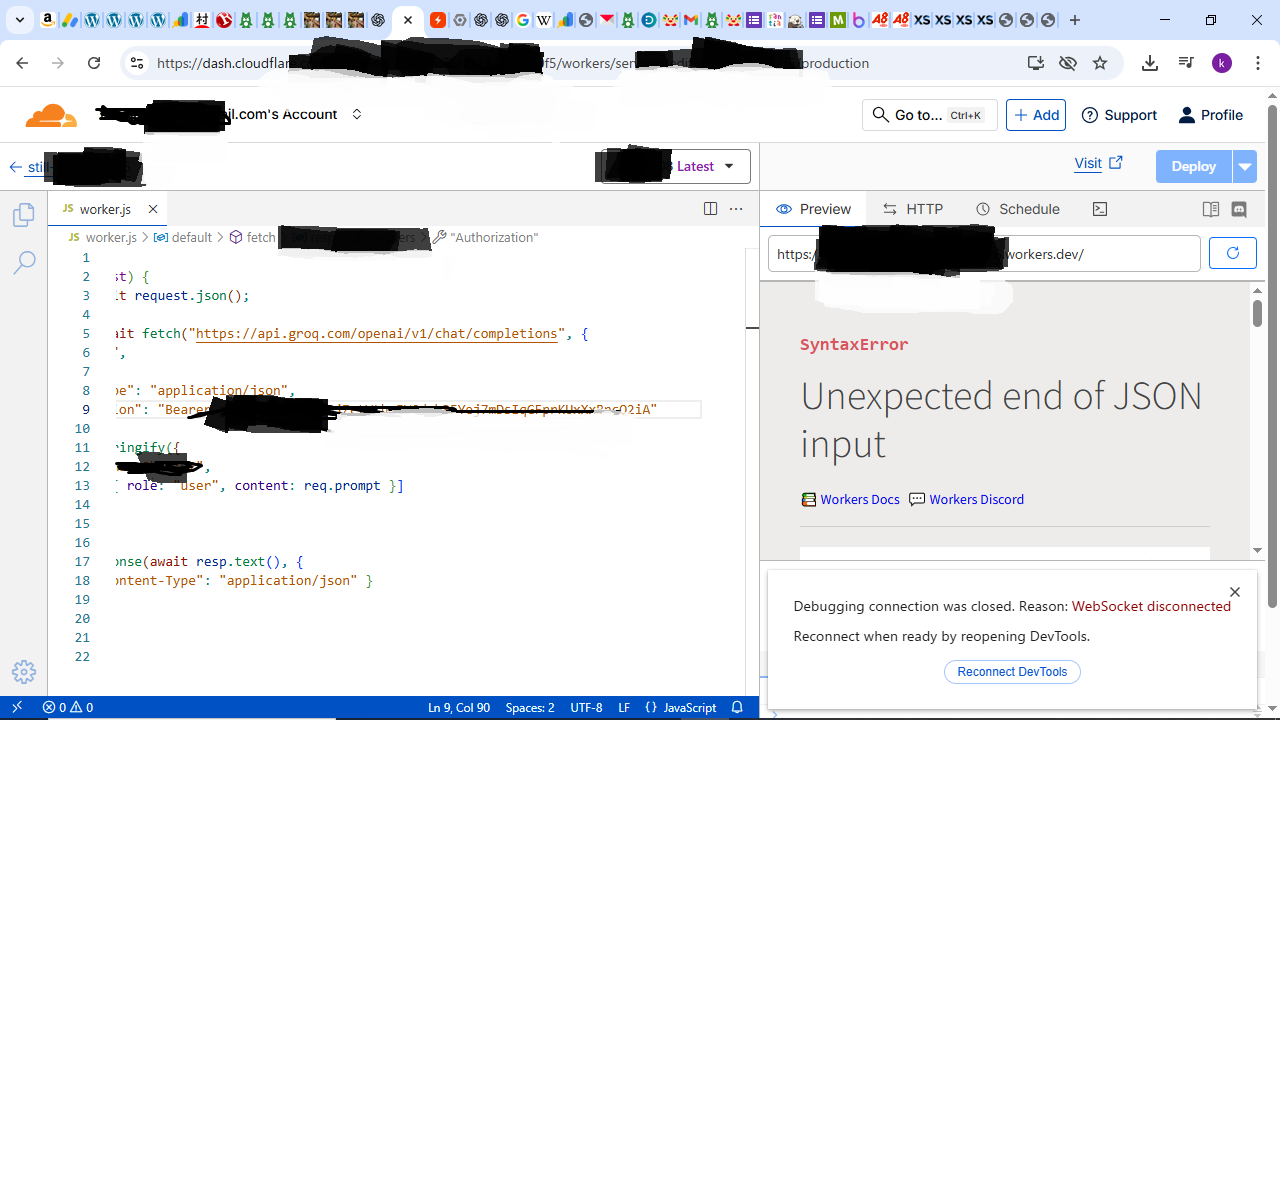Toggle the docs side panel icon
The height and width of the screenshot is (1200, 1280).
point(1210,209)
